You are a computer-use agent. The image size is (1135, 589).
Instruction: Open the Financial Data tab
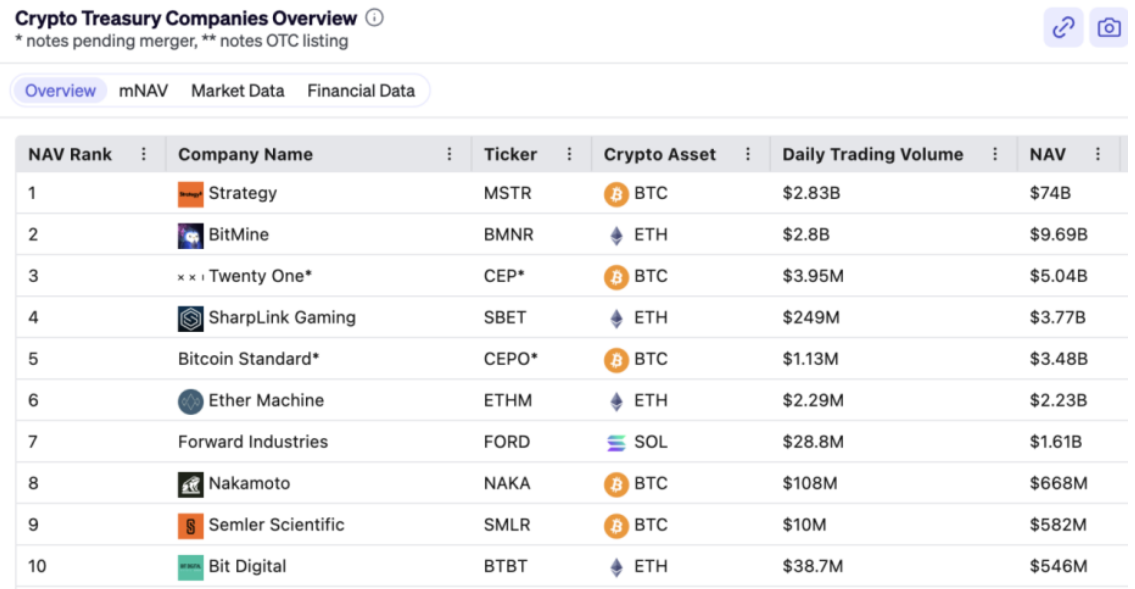pos(361,90)
